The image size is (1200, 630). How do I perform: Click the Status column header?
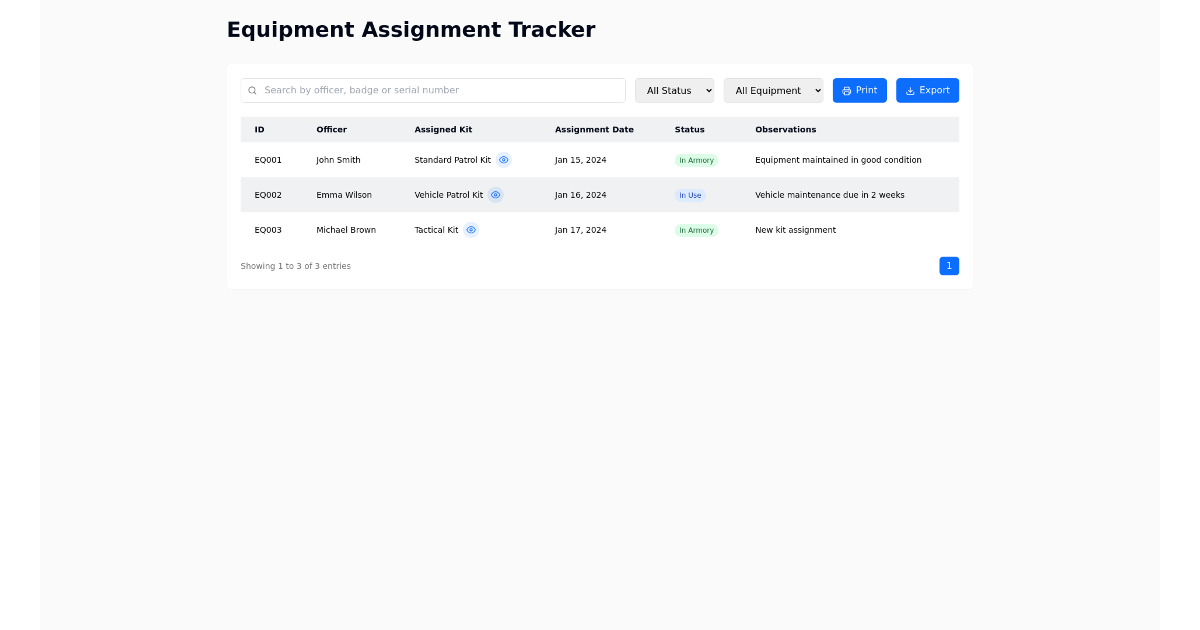coord(689,129)
